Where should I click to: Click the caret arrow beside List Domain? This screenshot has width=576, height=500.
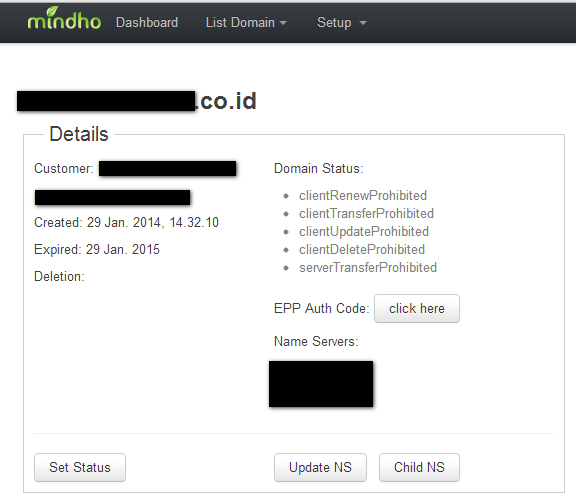pos(283,23)
